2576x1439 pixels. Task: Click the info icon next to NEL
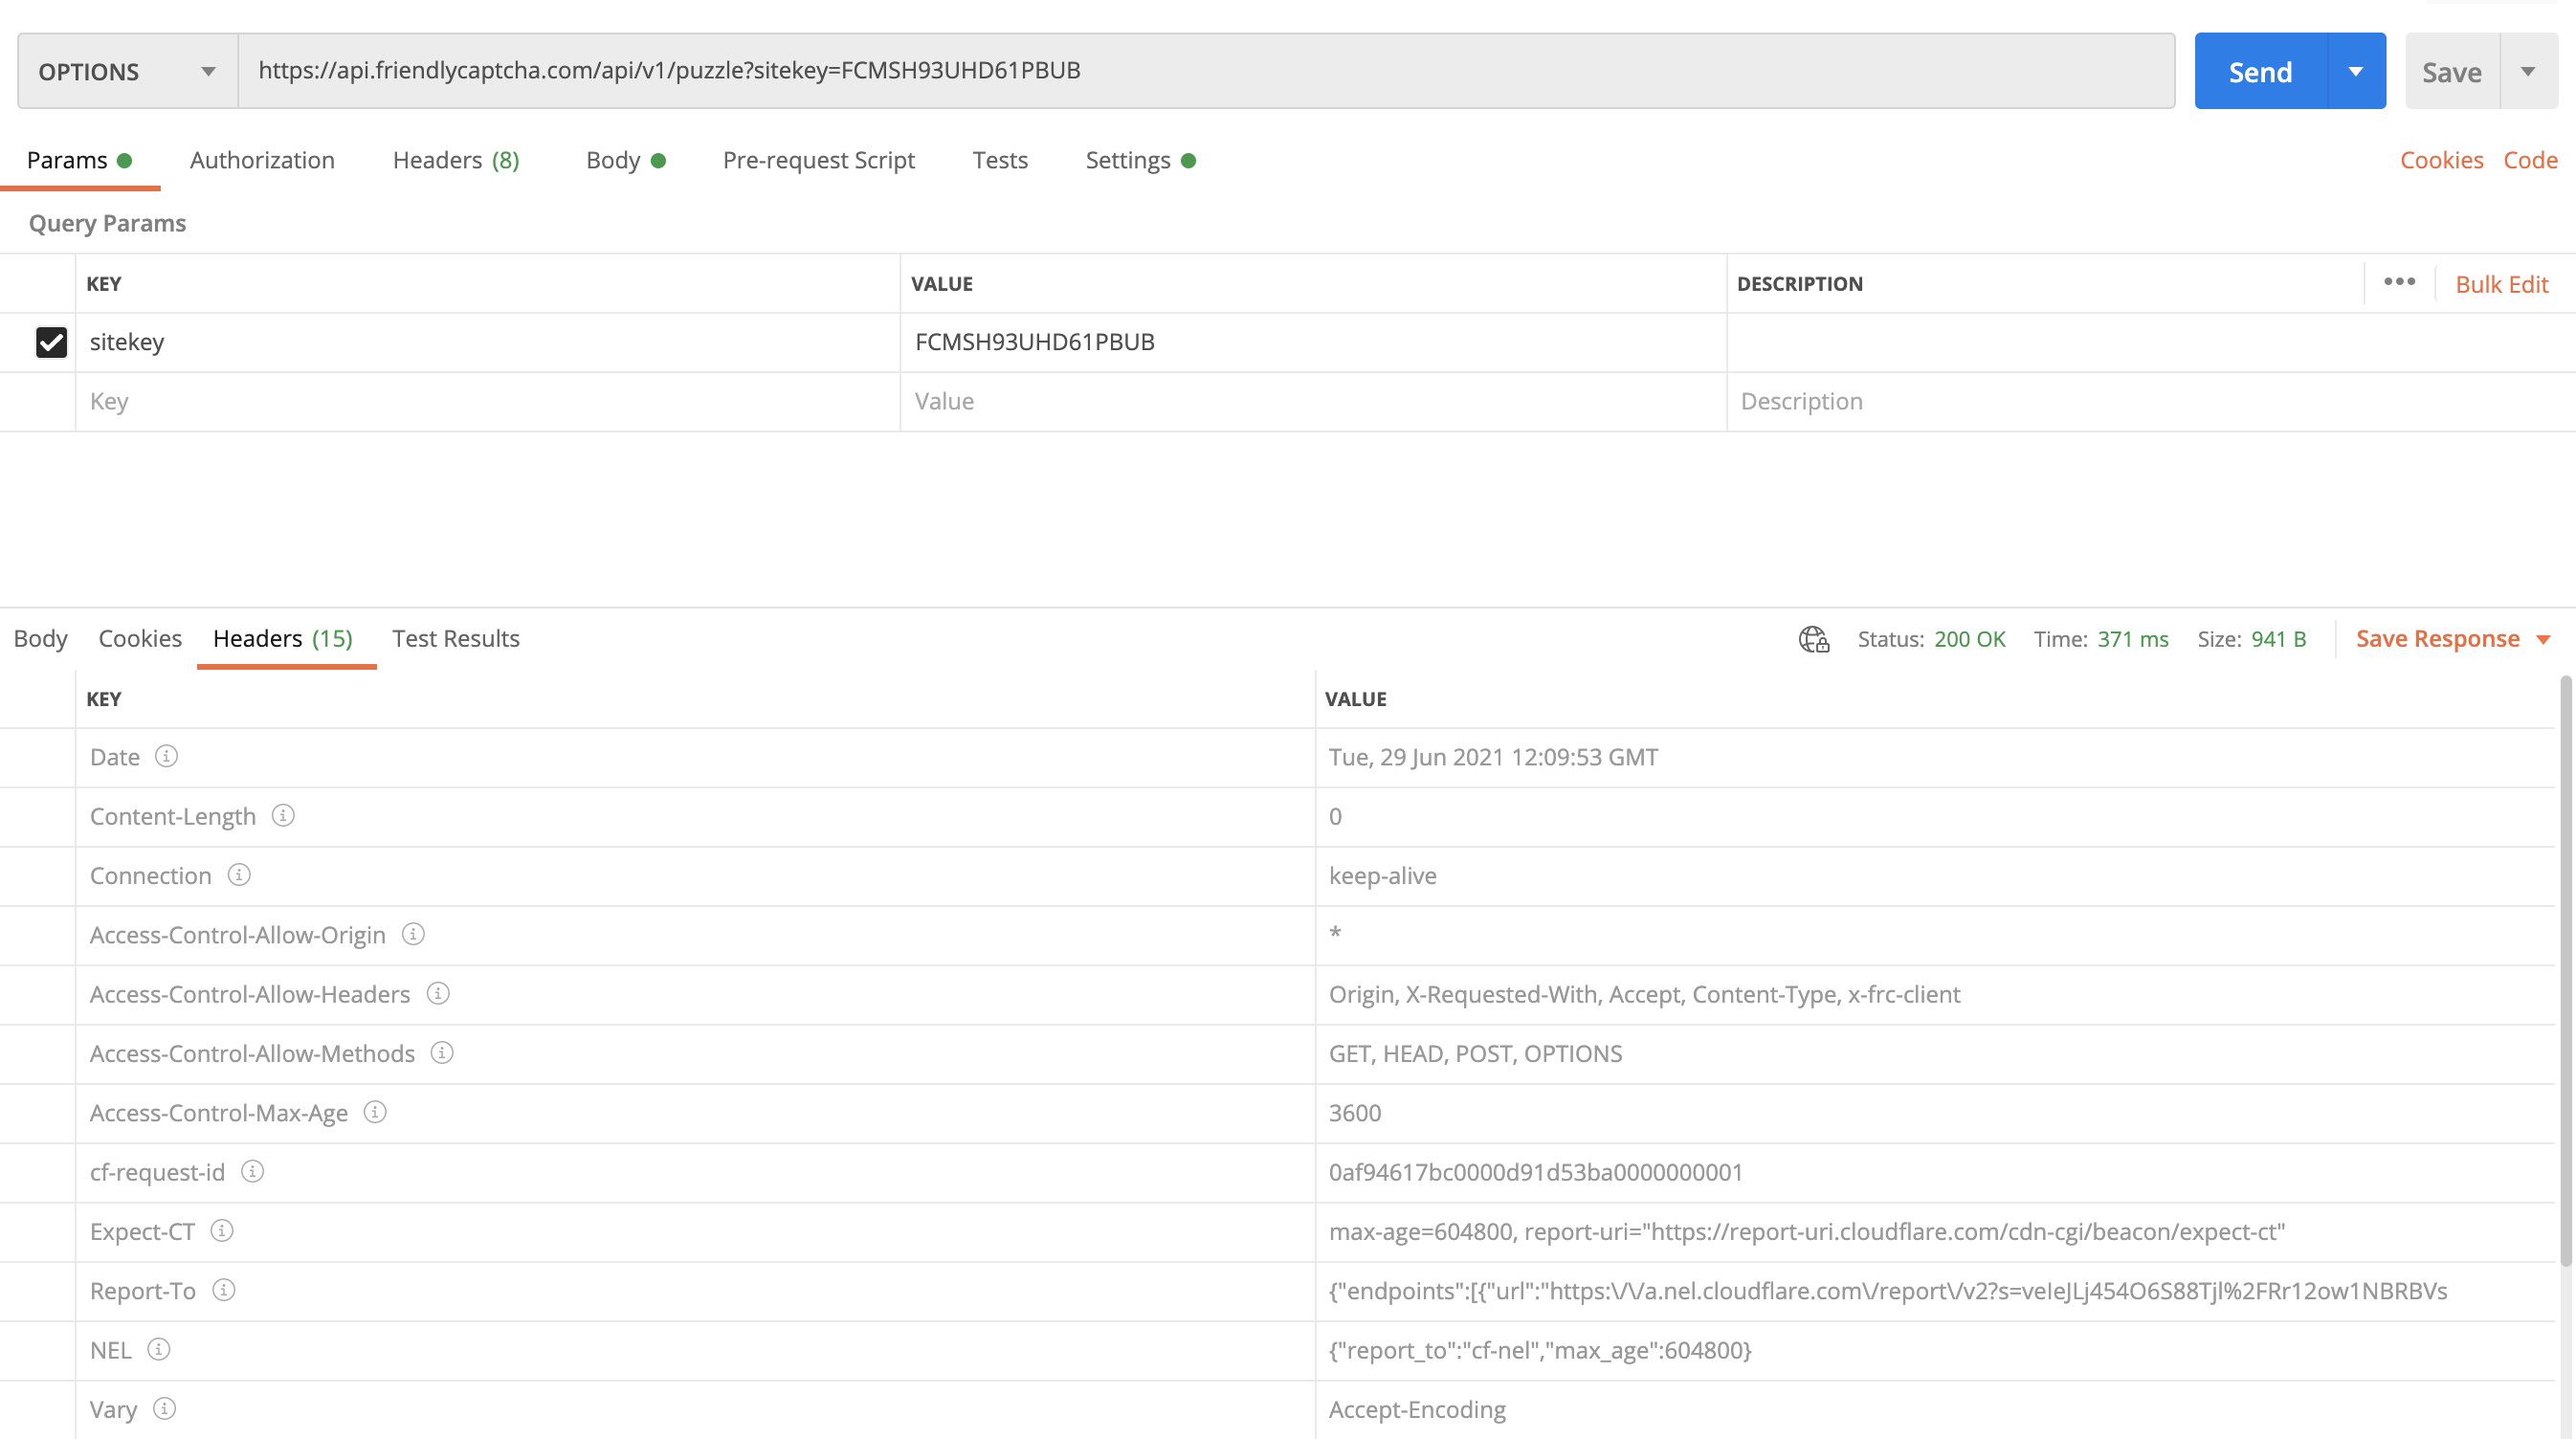[159, 1349]
